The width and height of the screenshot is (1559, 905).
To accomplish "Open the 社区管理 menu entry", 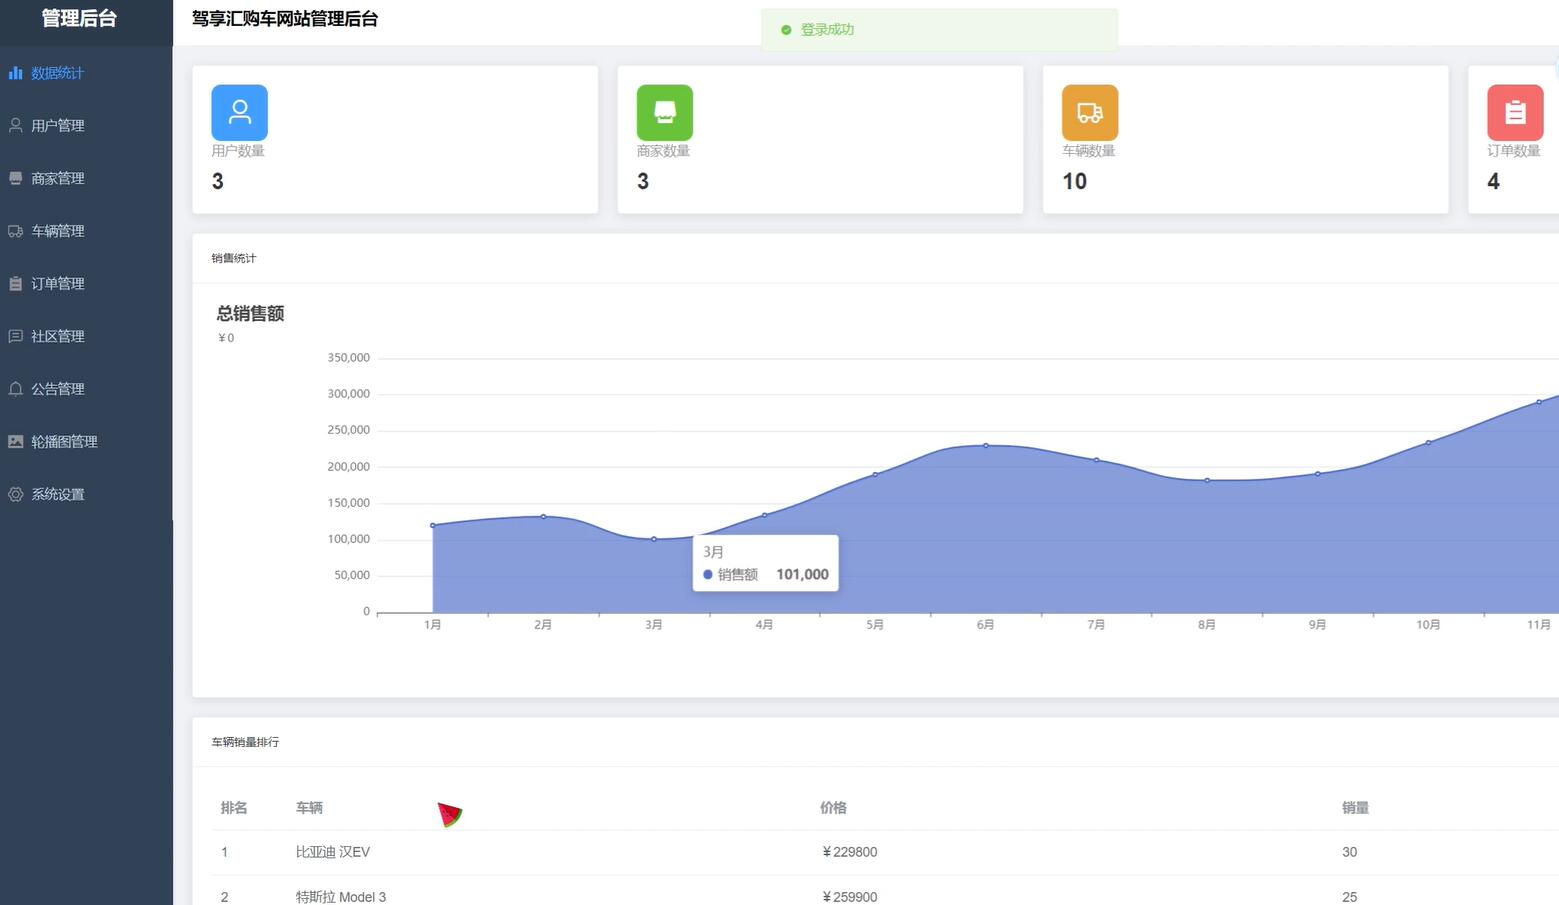I will tap(86, 336).
